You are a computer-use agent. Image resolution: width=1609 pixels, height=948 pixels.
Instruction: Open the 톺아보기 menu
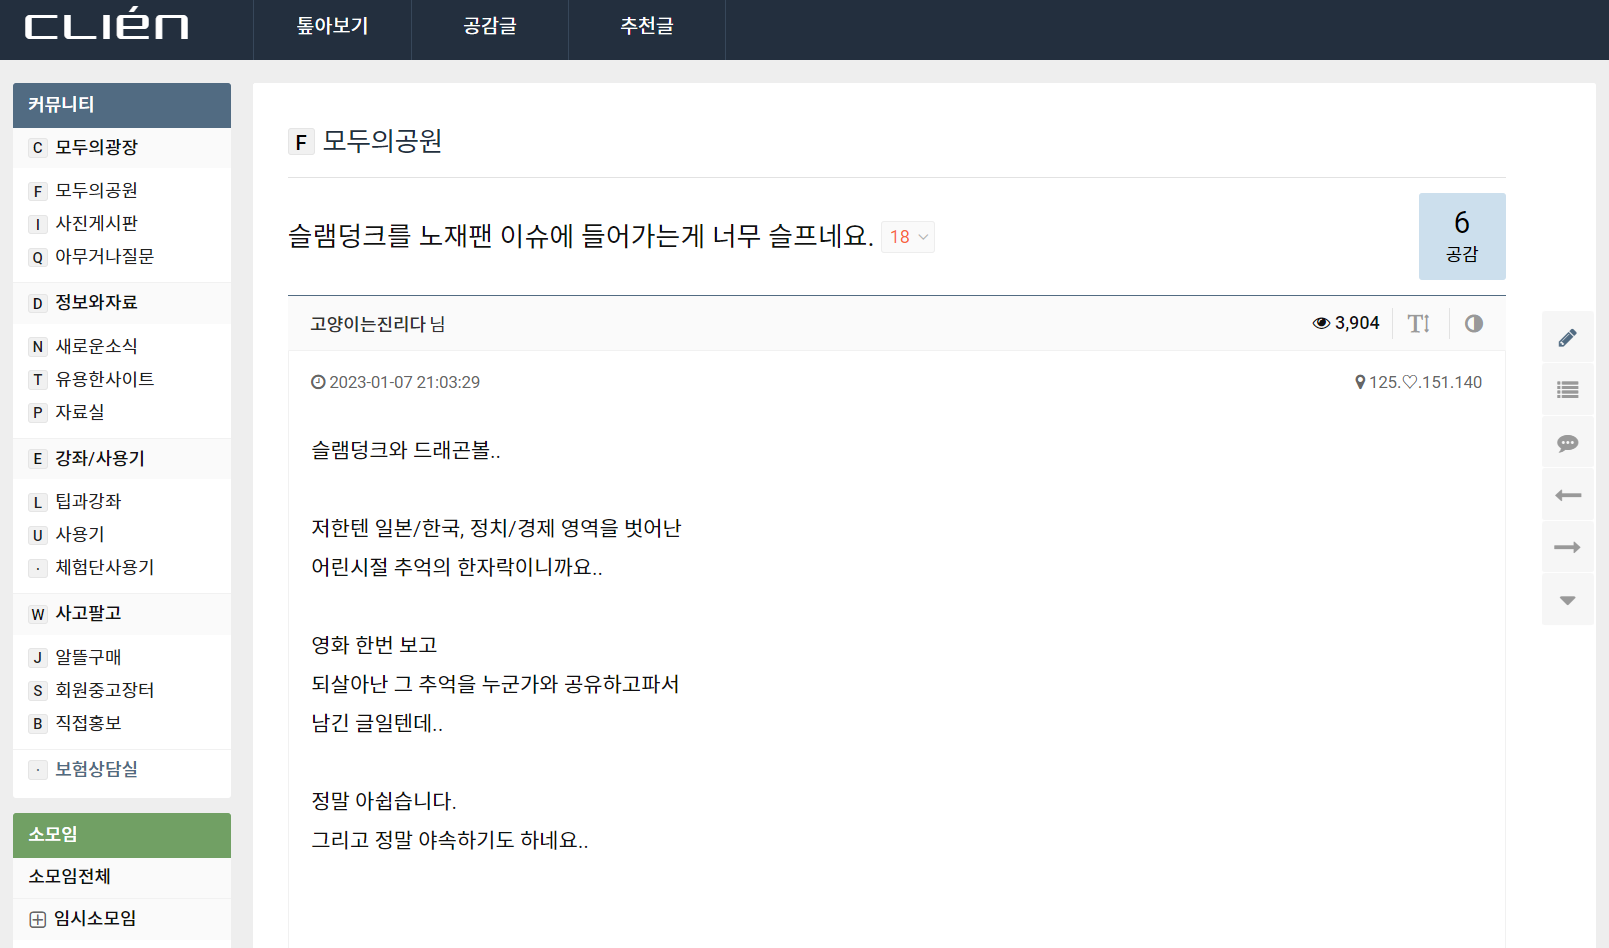point(332,27)
